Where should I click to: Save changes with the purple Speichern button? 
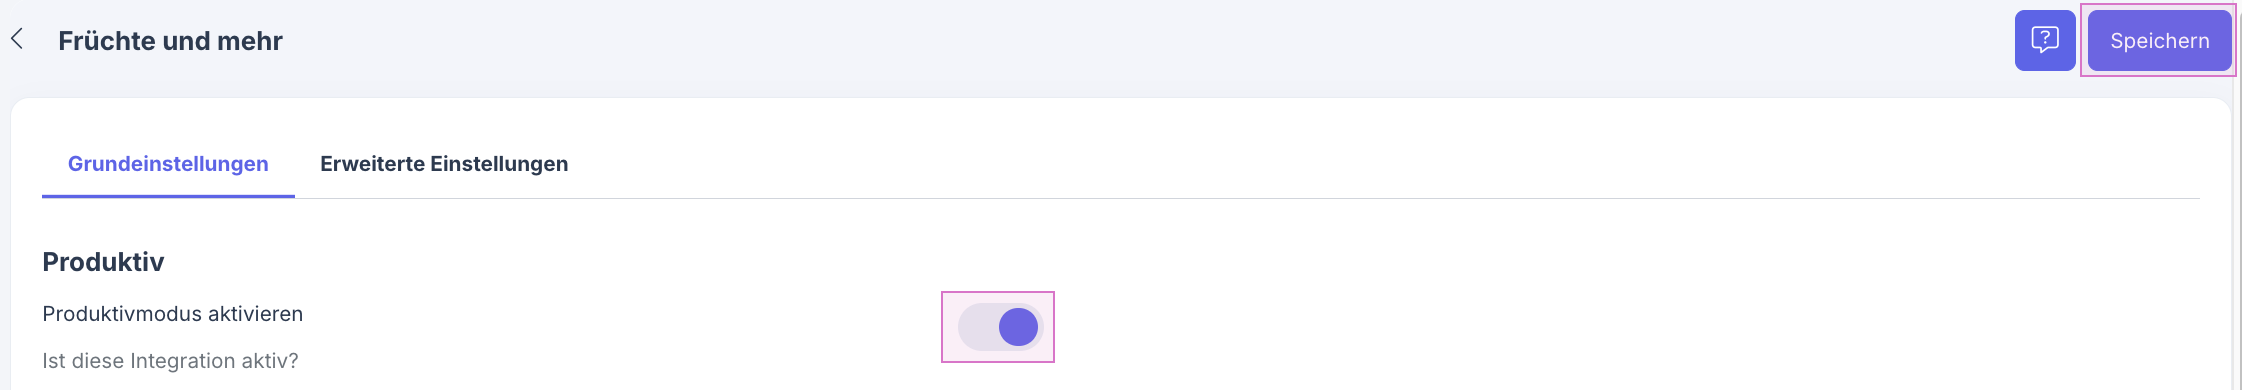click(2160, 41)
